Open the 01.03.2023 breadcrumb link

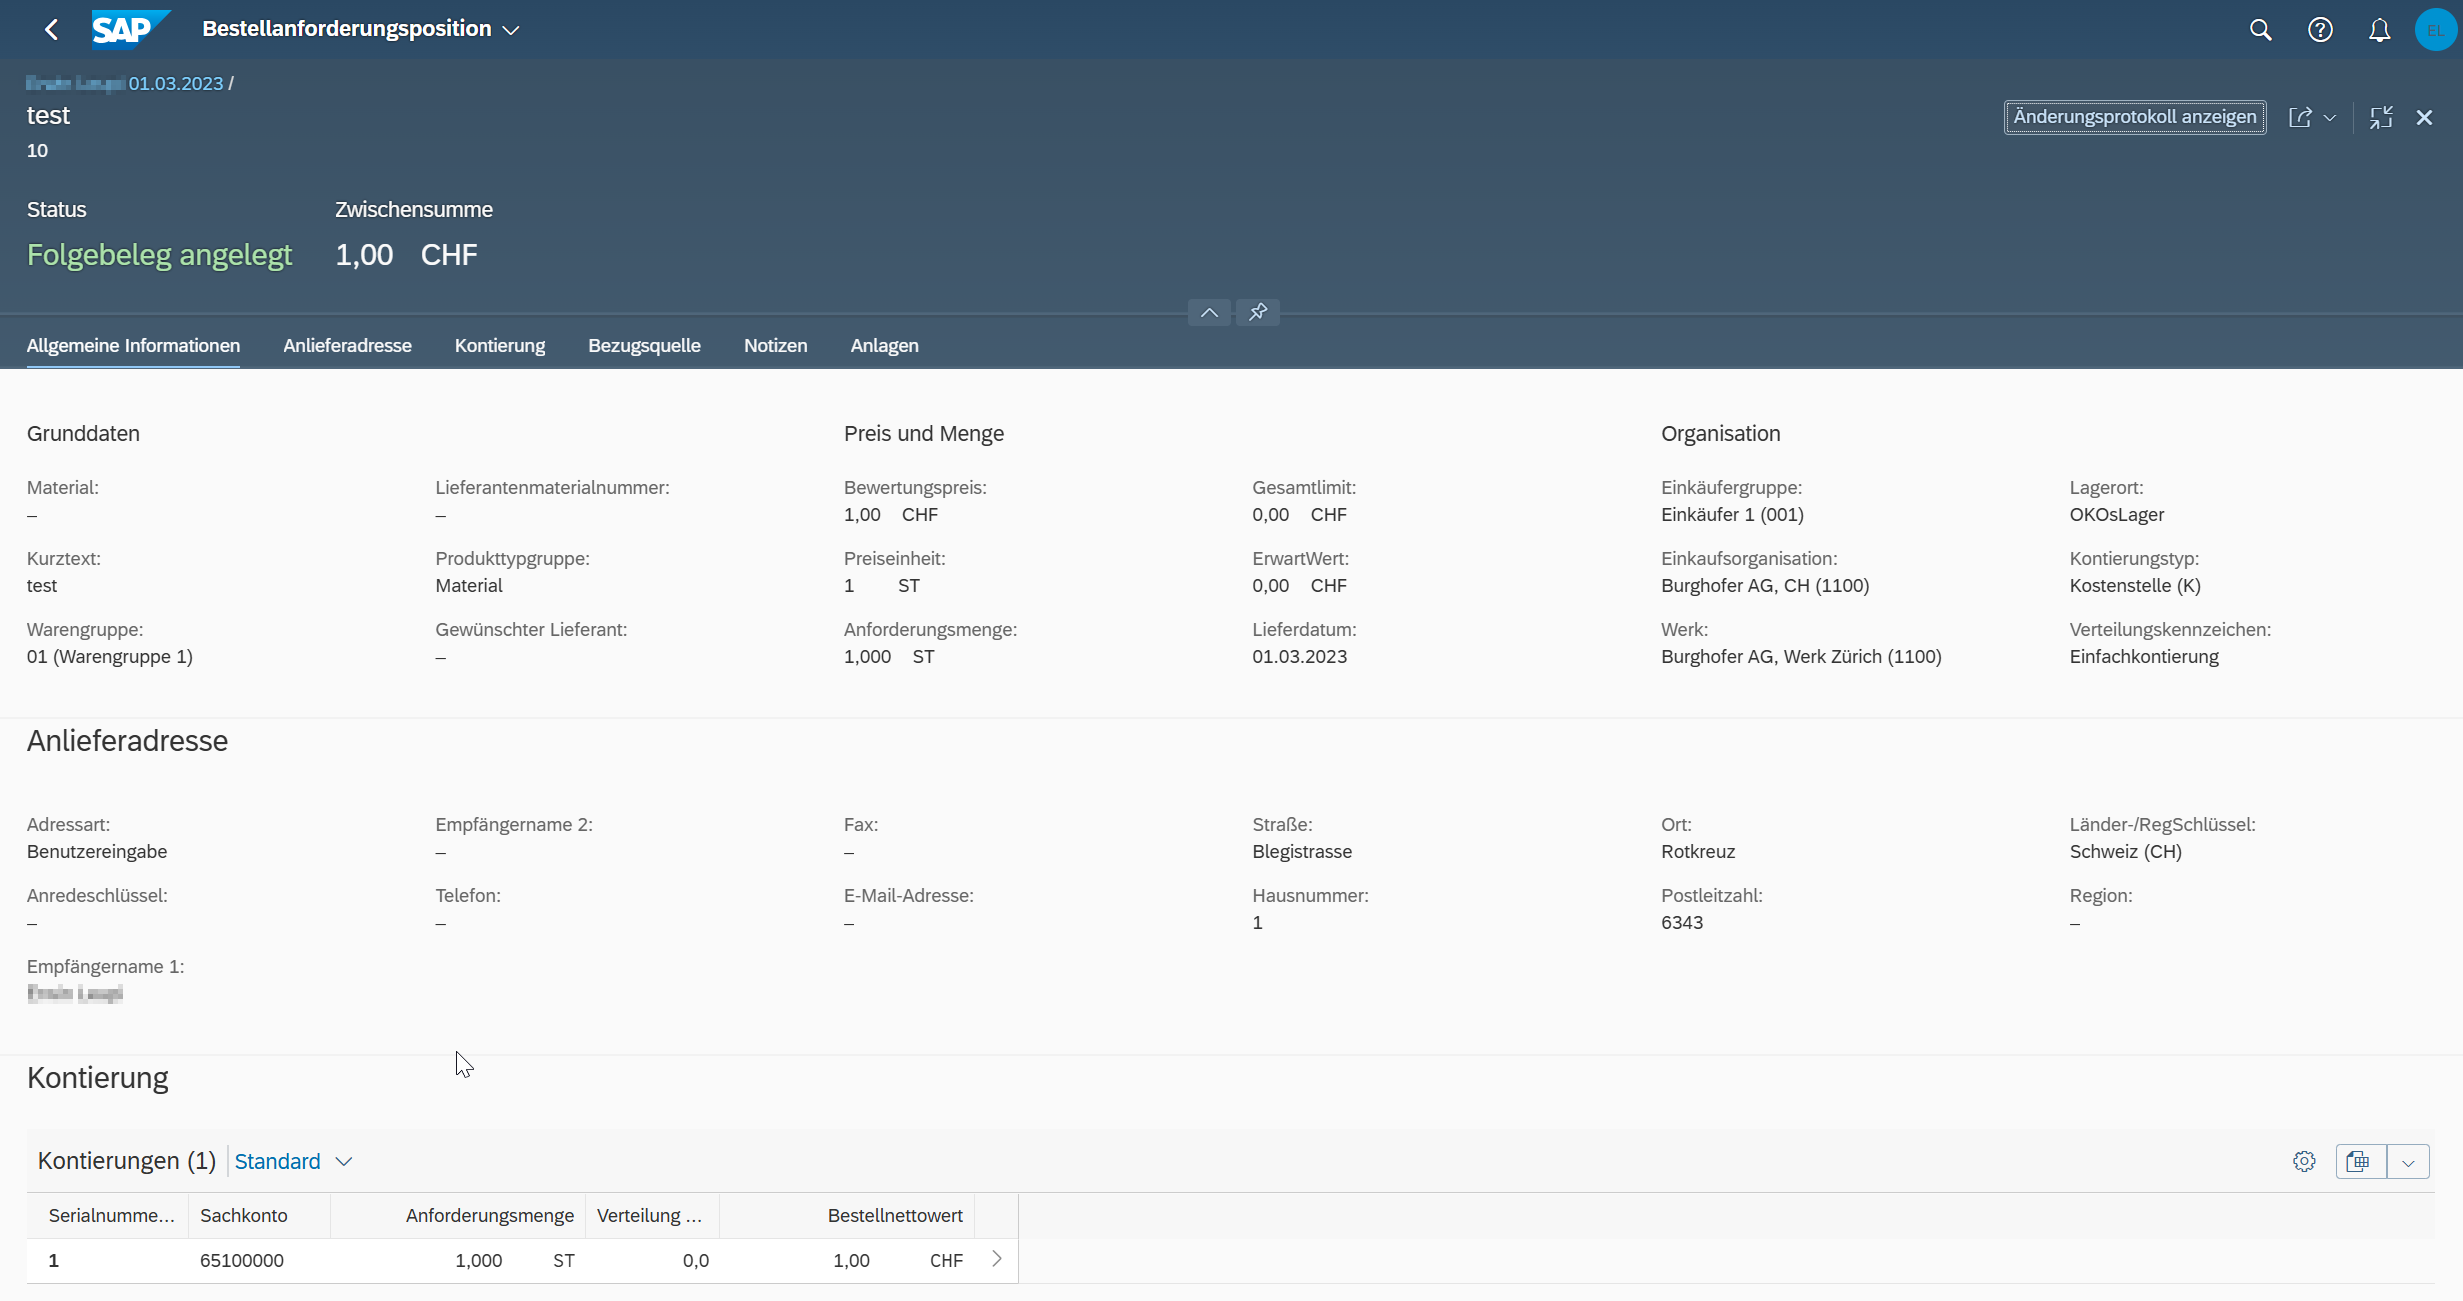[x=175, y=83]
